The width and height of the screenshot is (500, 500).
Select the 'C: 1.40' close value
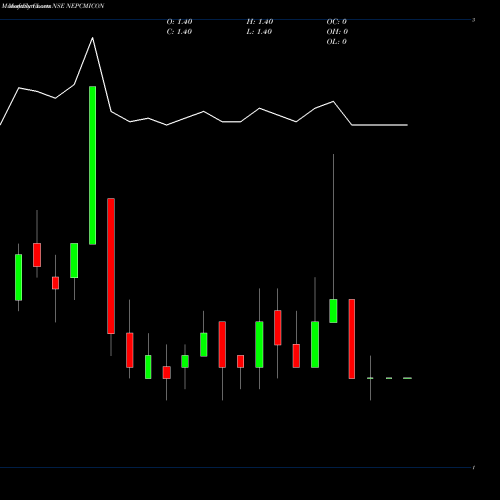[x=179, y=32]
